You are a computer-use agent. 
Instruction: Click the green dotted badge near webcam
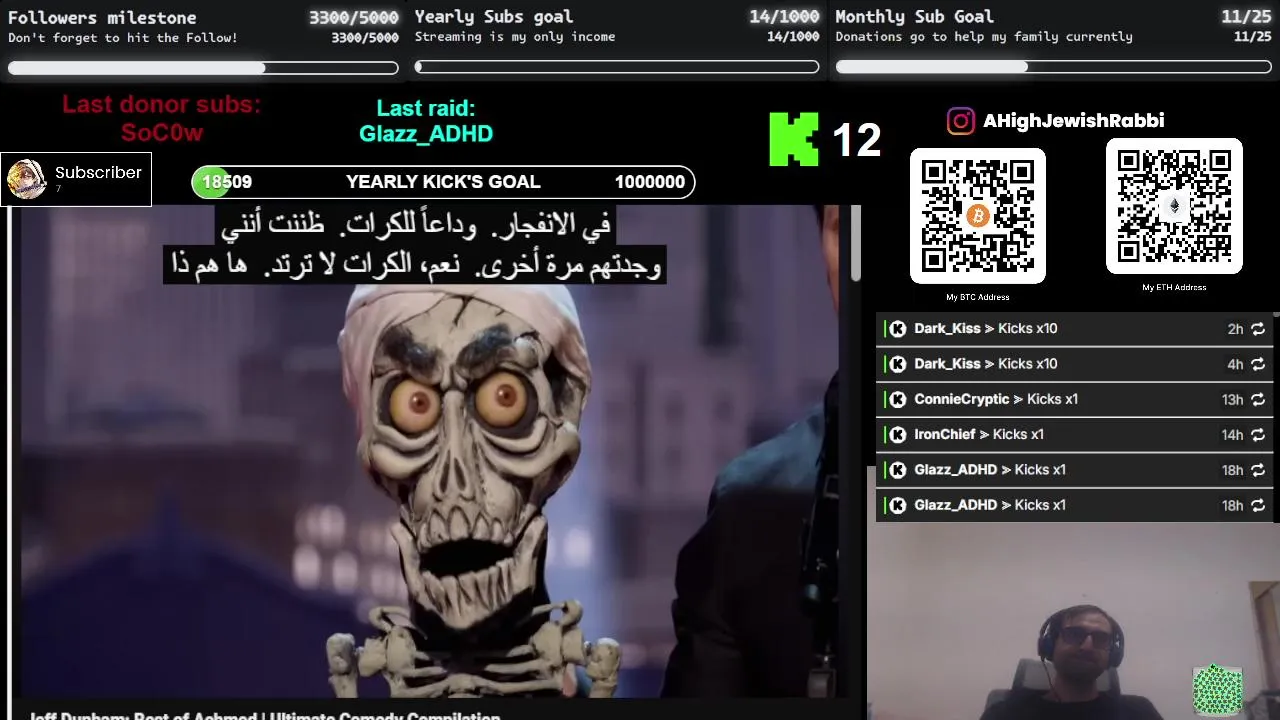click(1217, 689)
